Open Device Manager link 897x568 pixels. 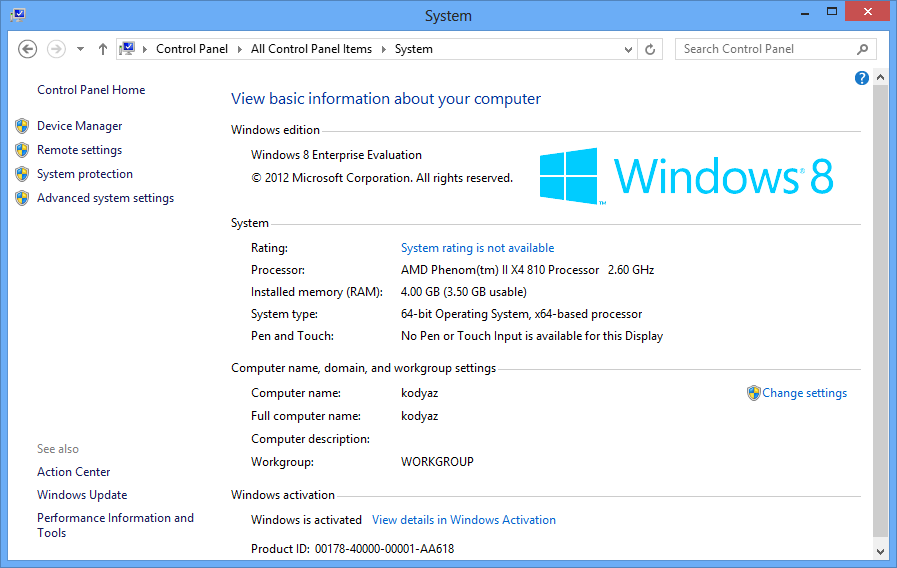80,126
